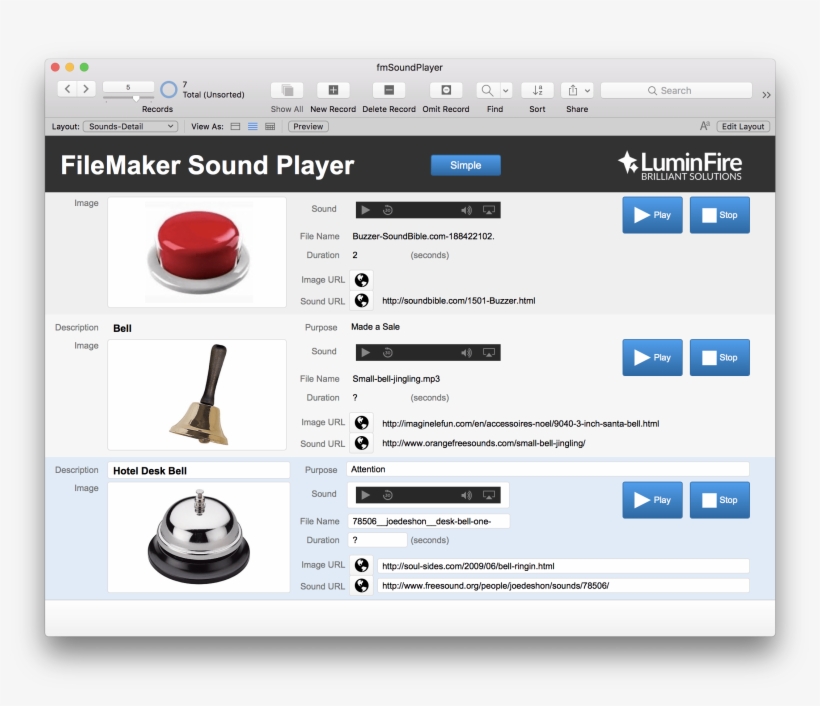Image resolution: width=820 pixels, height=706 pixels.
Task: Open Hotel Desk Bell Image URL globe
Action: pyautogui.click(x=361, y=565)
